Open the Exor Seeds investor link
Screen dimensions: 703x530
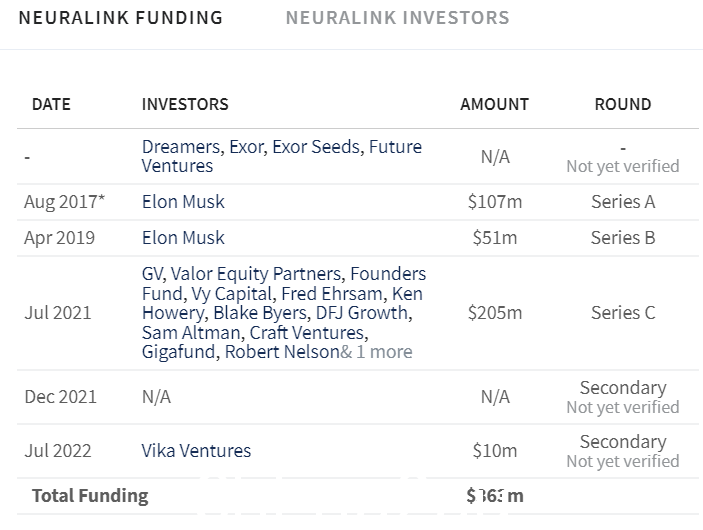tap(316, 147)
